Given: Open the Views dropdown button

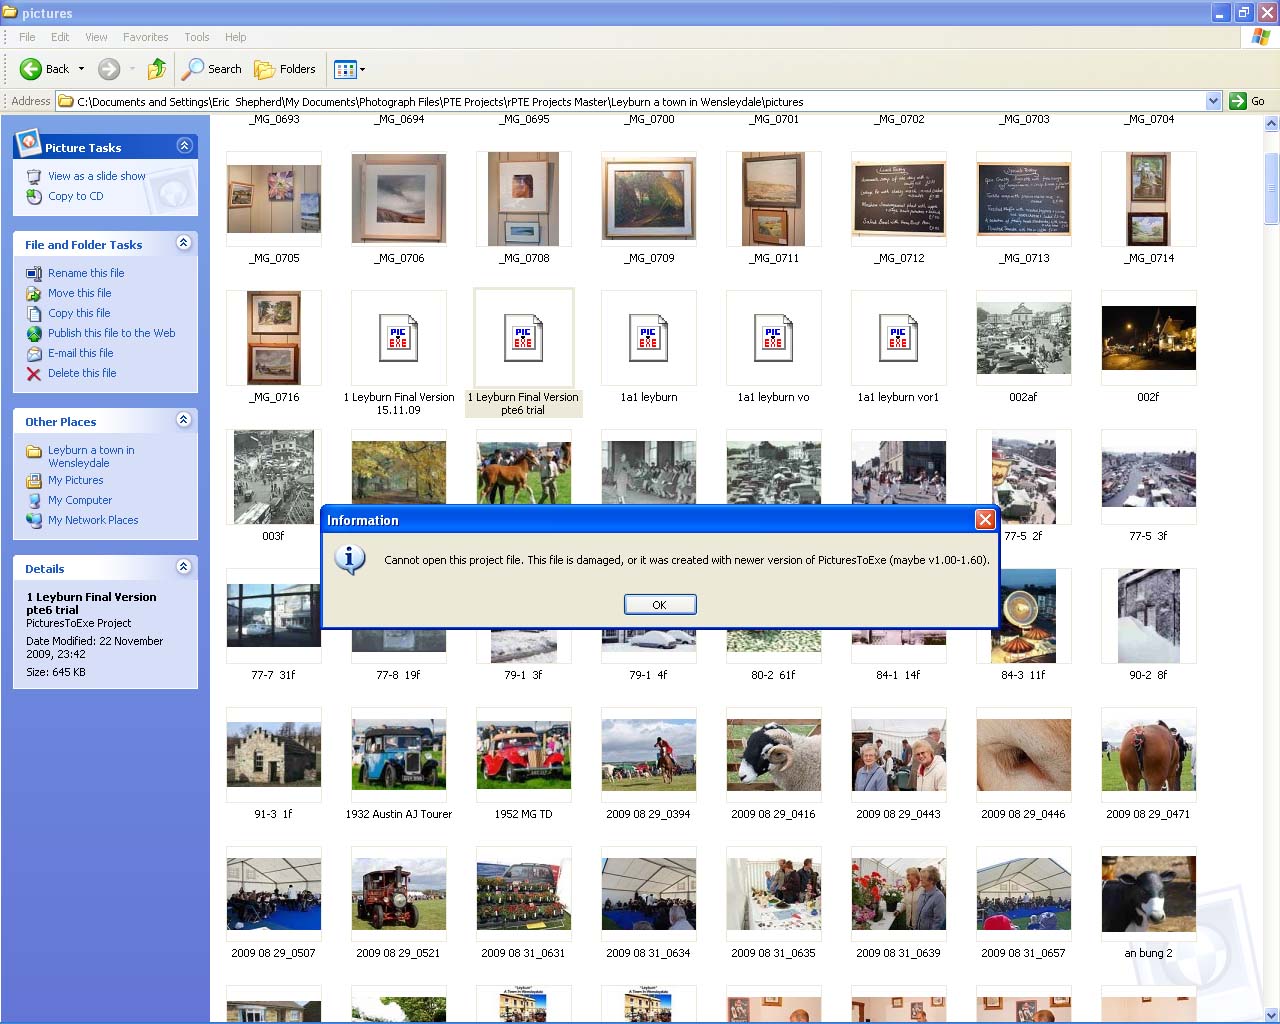Looking at the screenshot, I should tap(349, 69).
